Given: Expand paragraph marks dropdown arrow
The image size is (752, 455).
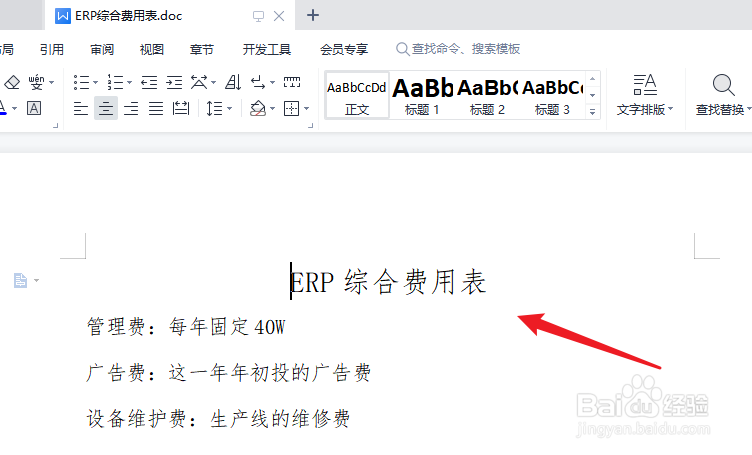Looking at the screenshot, I should click(x=272, y=82).
